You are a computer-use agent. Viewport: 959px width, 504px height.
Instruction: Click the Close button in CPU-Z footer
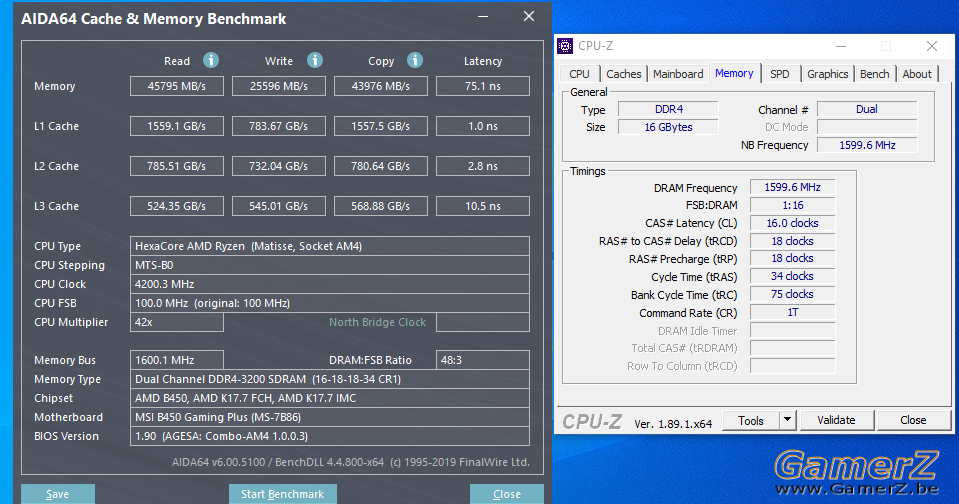913,420
